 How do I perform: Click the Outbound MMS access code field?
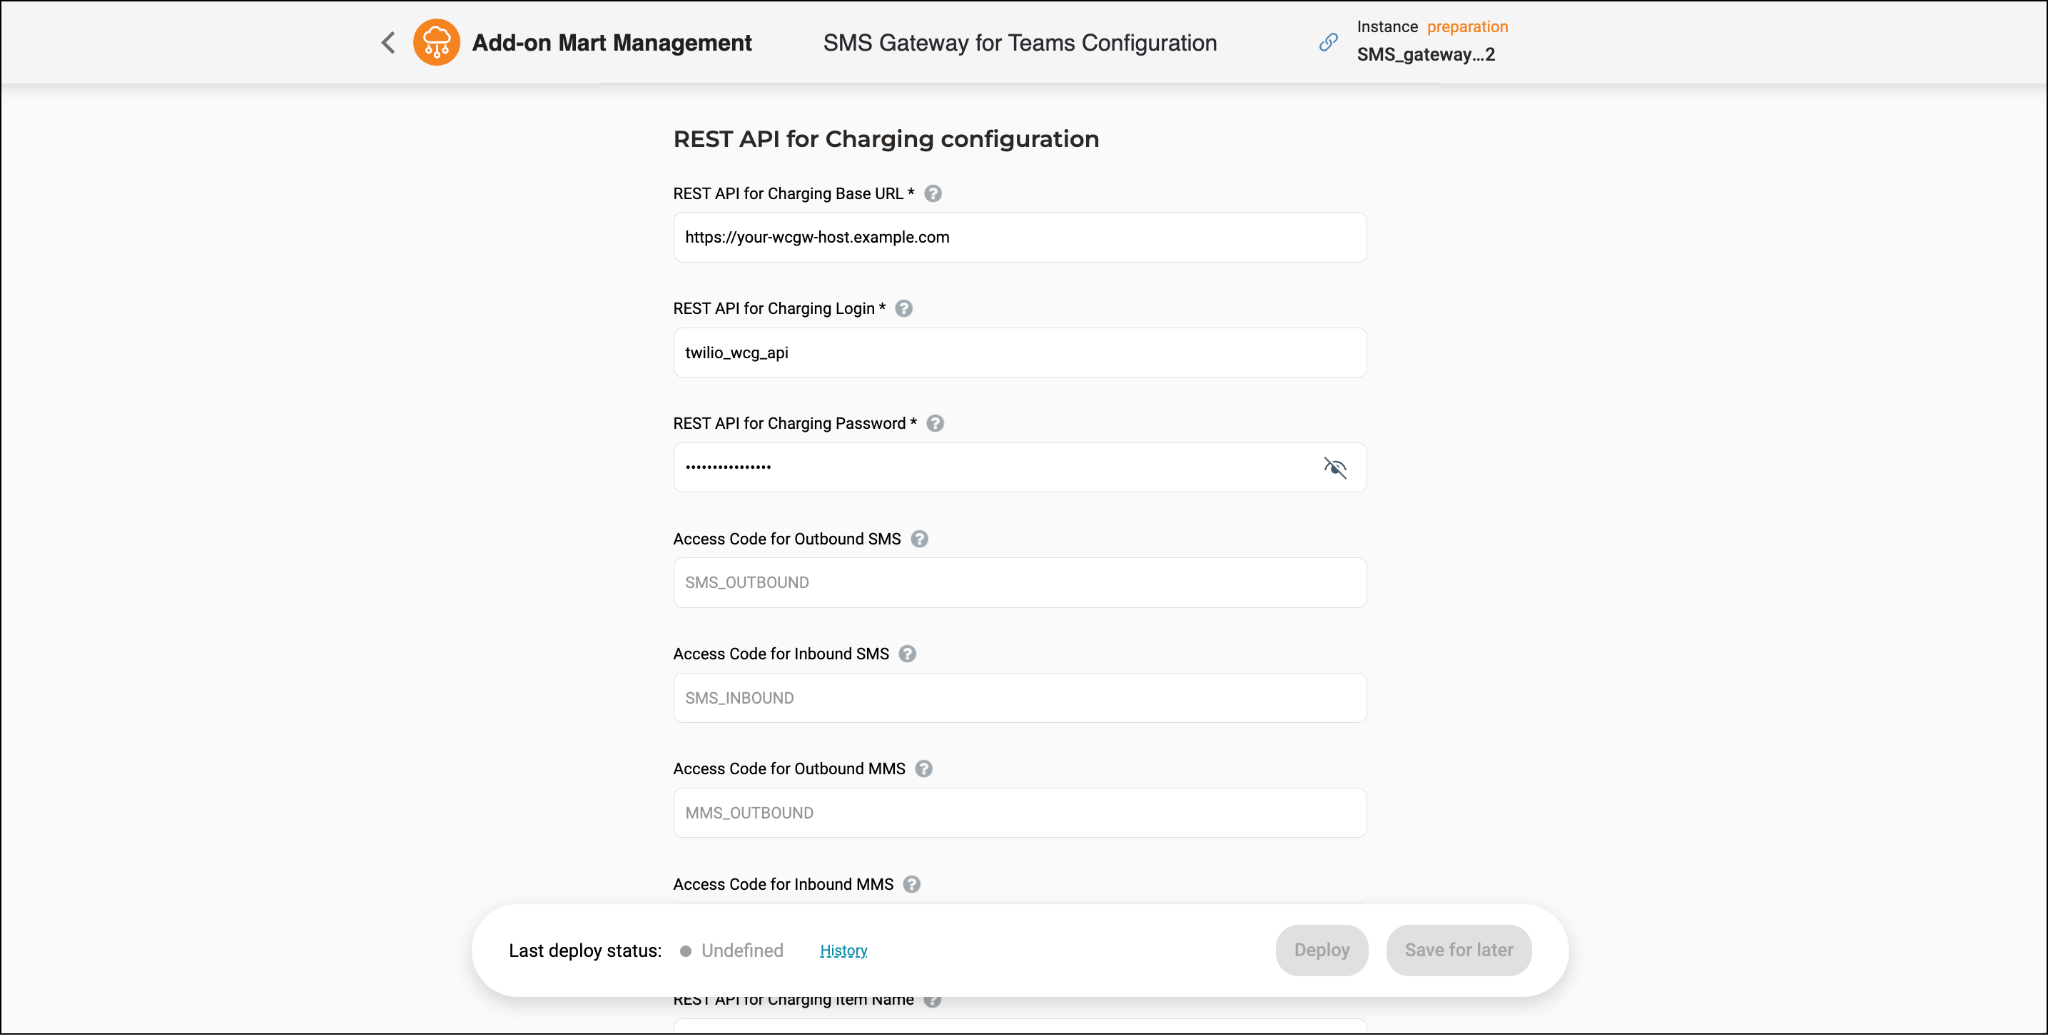click(1020, 813)
